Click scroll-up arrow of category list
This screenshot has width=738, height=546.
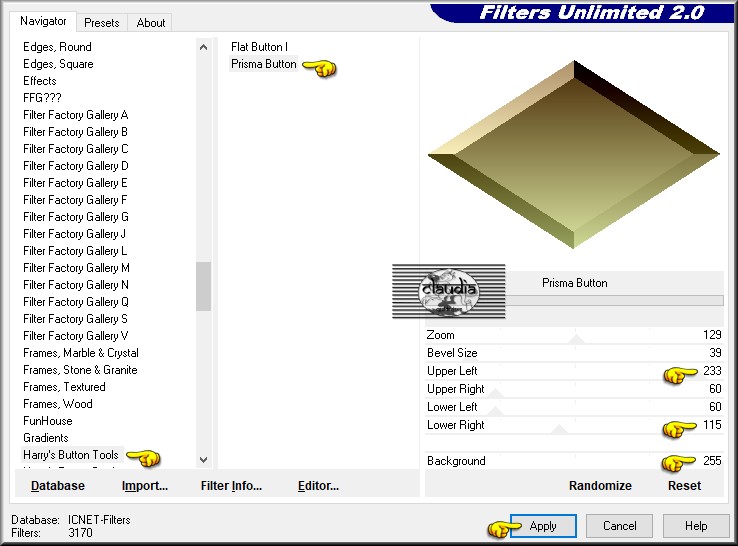click(x=203, y=47)
